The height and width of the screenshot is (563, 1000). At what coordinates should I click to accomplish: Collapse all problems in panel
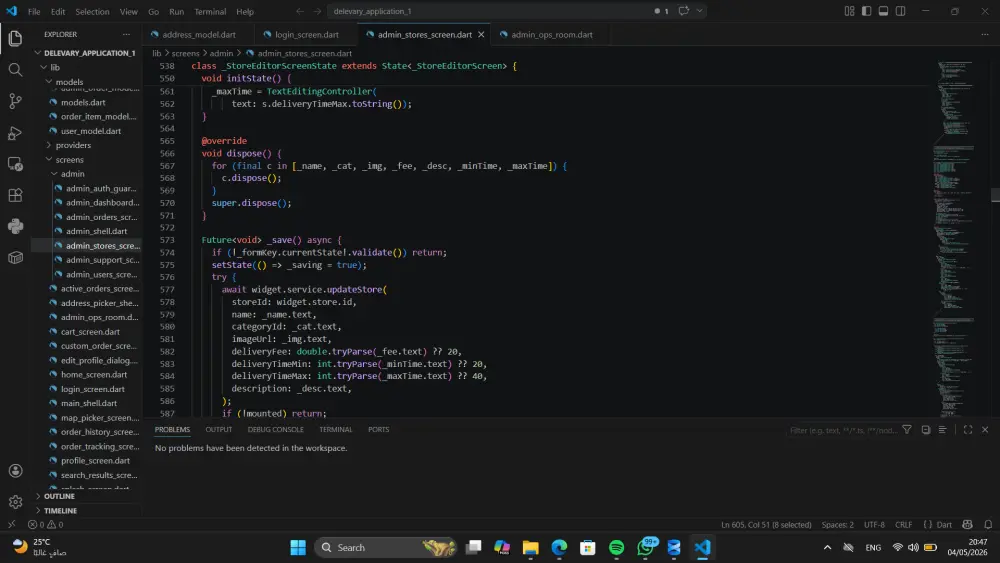[926, 430]
